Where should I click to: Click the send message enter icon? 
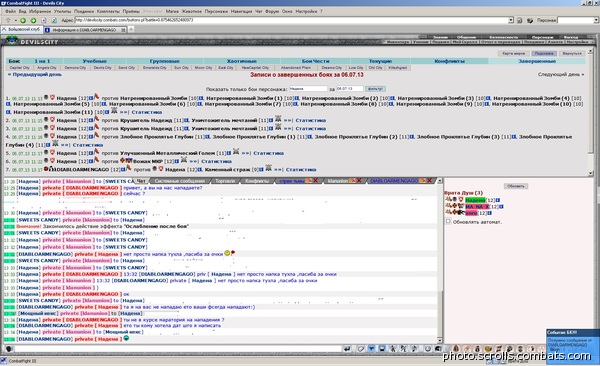(347, 349)
